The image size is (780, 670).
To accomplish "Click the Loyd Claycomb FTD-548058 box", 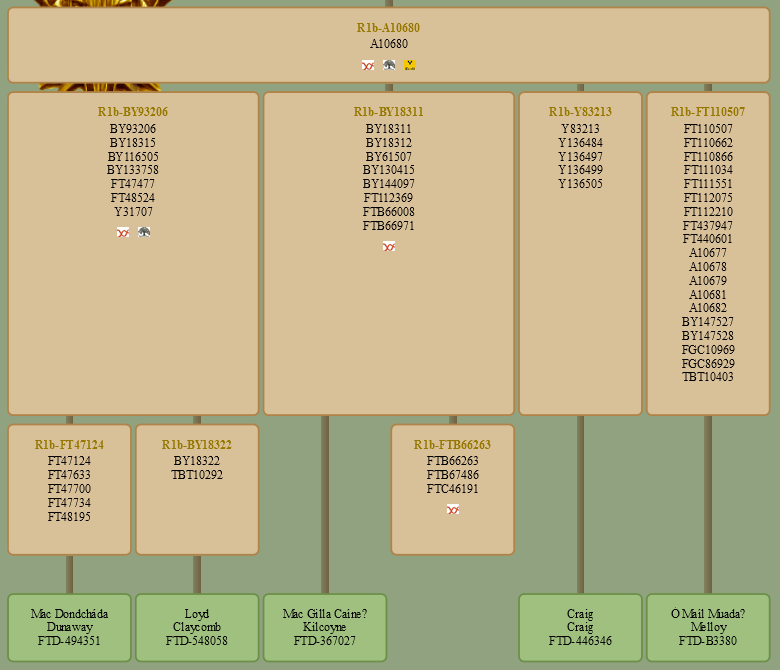I will 197,627.
